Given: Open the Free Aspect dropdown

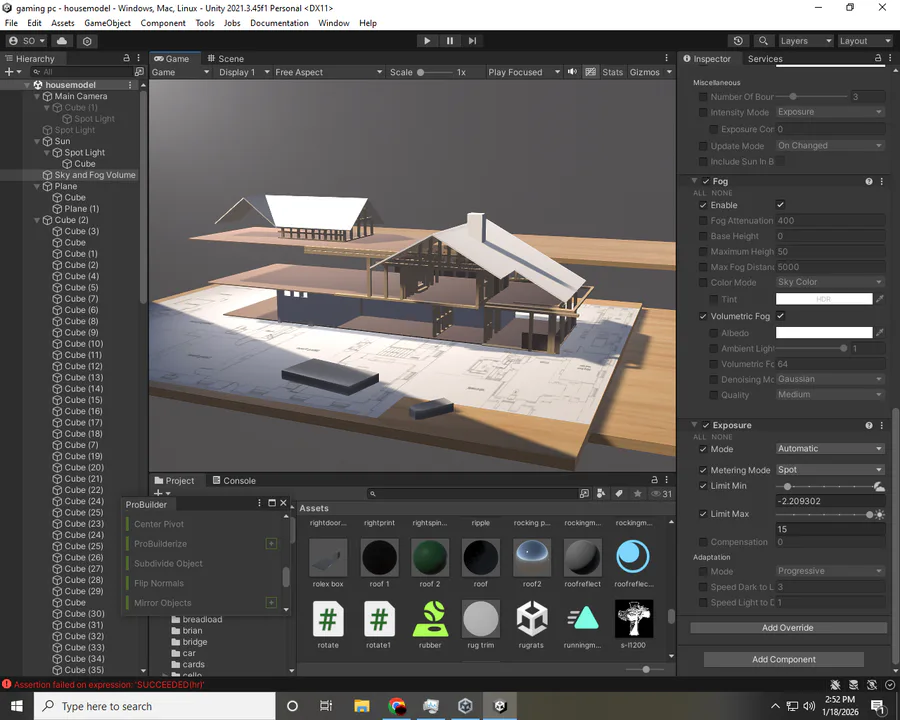Looking at the screenshot, I should [328, 72].
